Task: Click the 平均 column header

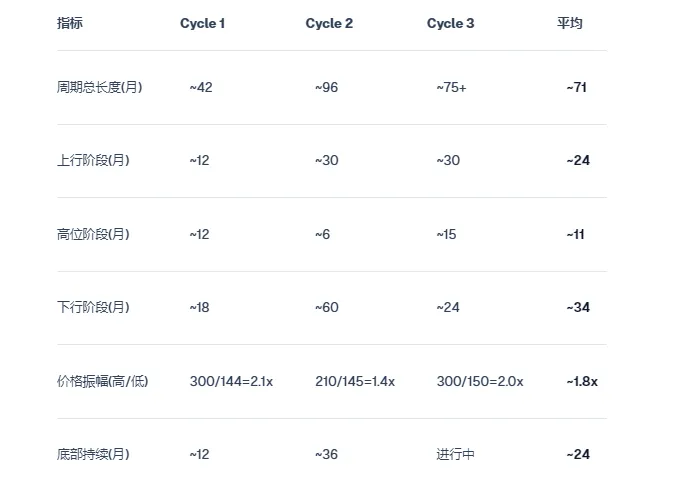Action: click(x=570, y=23)
